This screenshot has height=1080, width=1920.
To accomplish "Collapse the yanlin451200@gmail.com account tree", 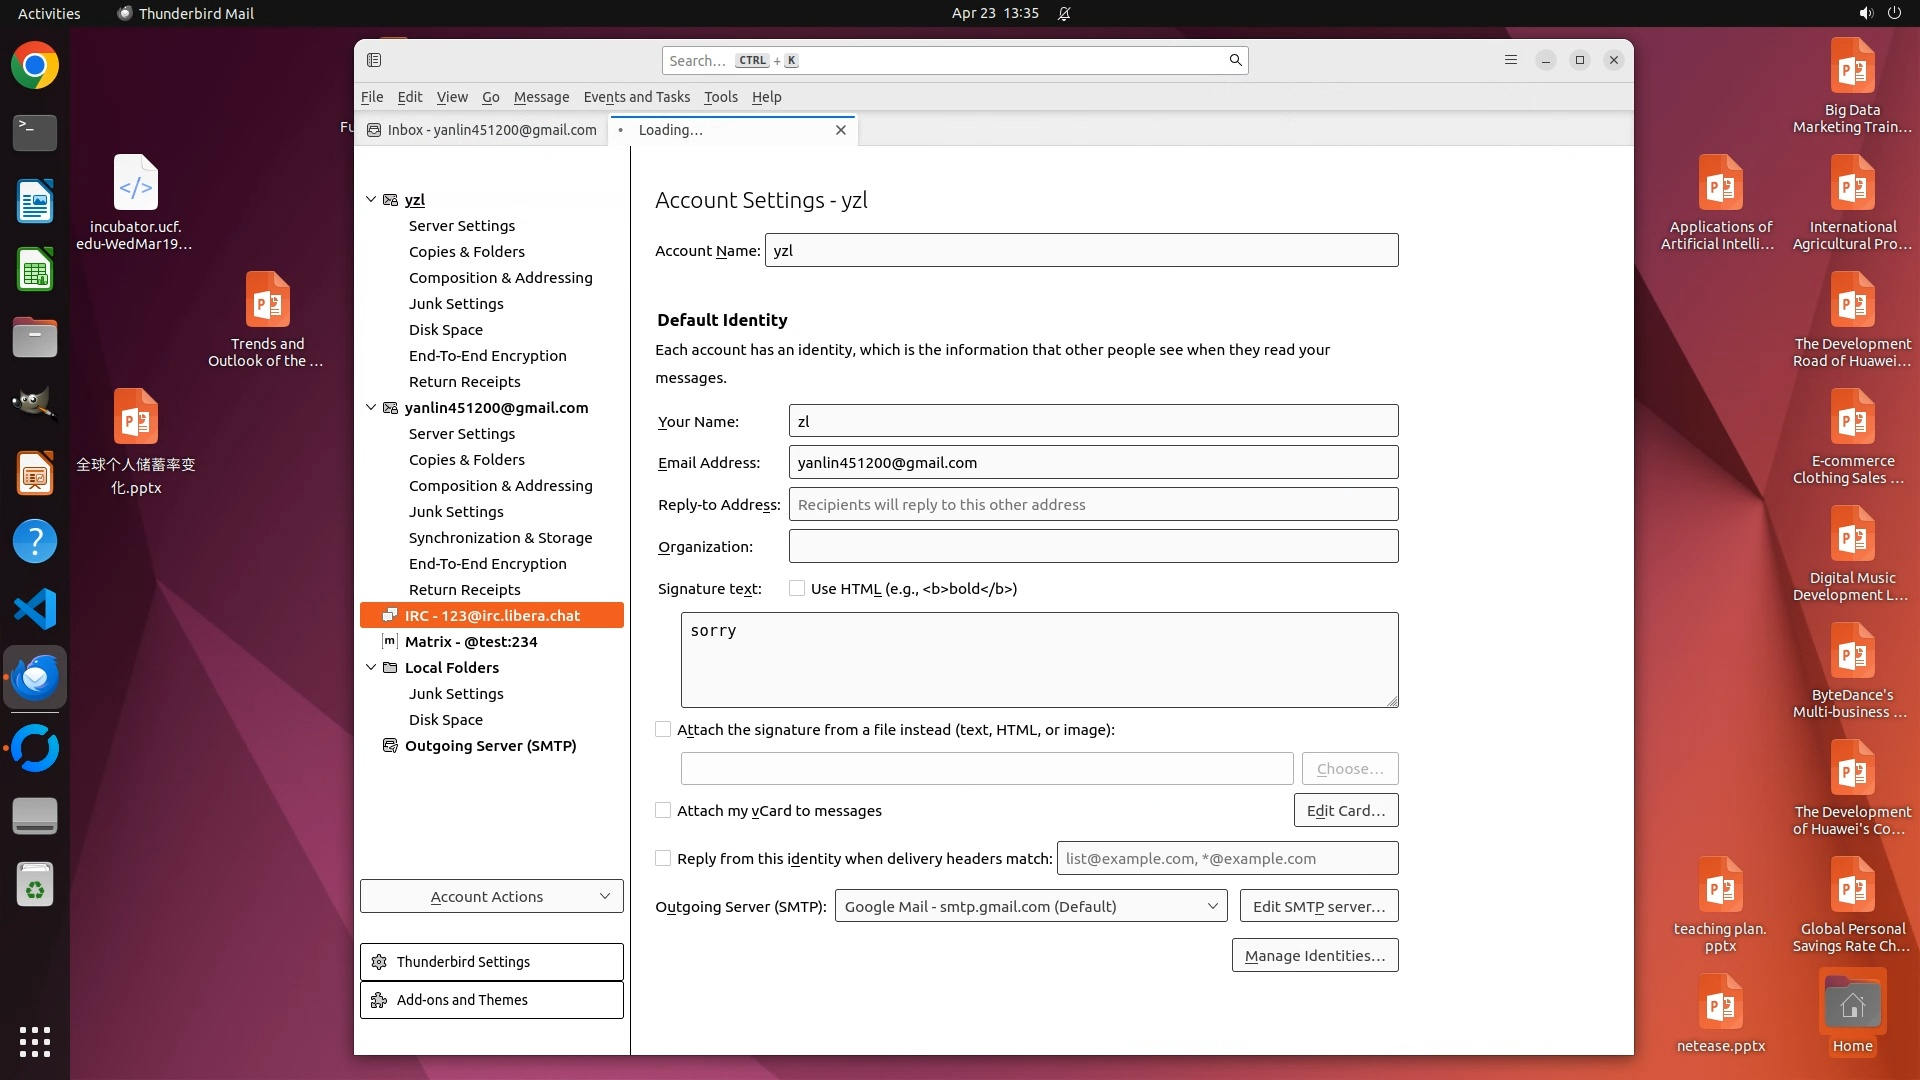I will [371, 408].
